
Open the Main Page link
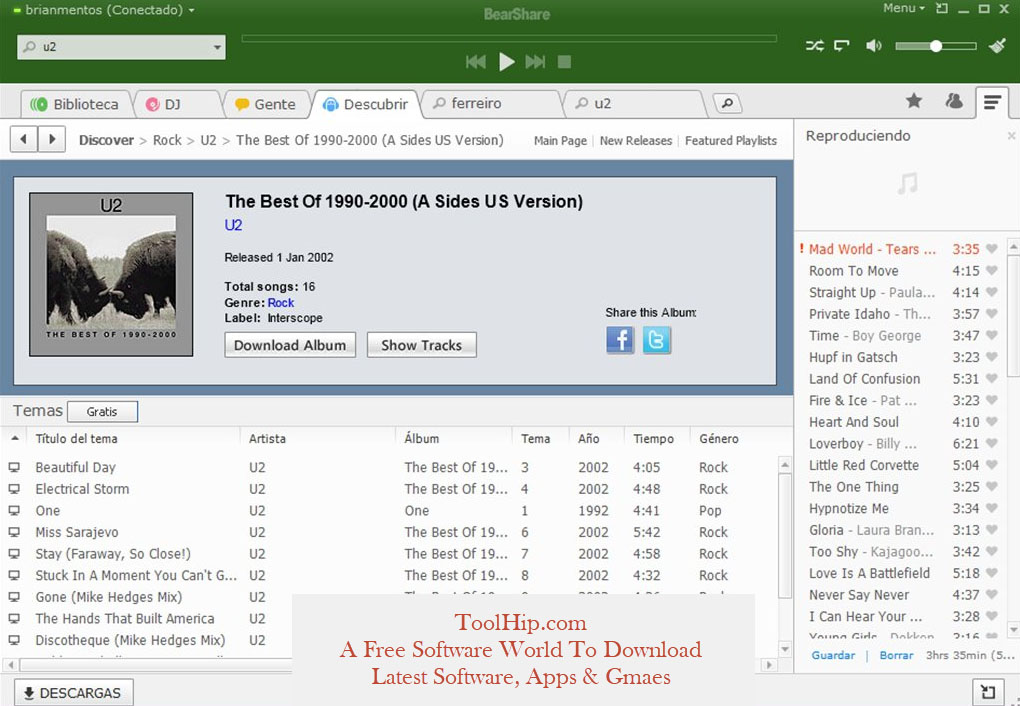point(560,141)
